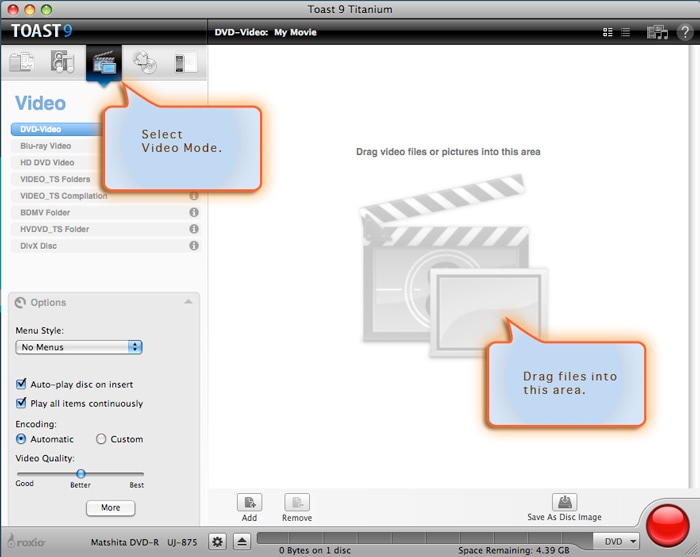Open the help question mark

(x=685, y=32)
